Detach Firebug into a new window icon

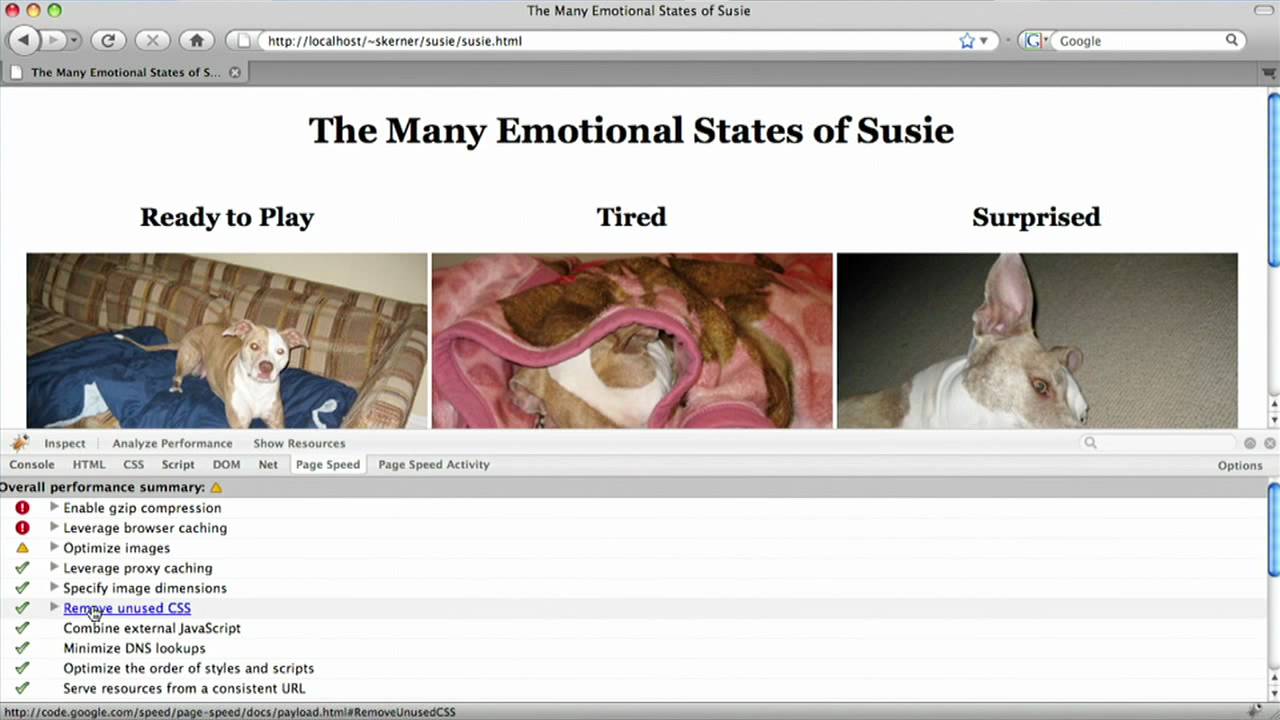[1250, 443]
